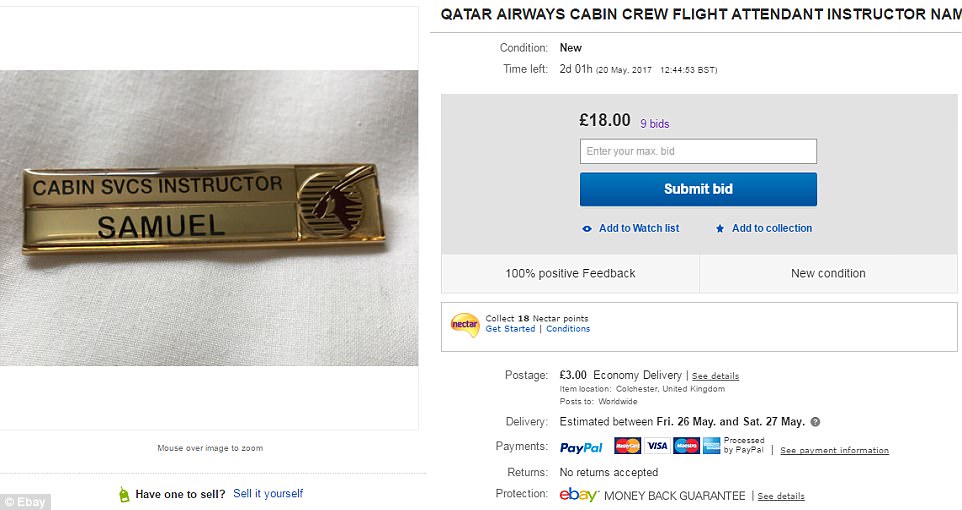Open the Nectar Conditions link
962x510 pixels.
point(568,329)
